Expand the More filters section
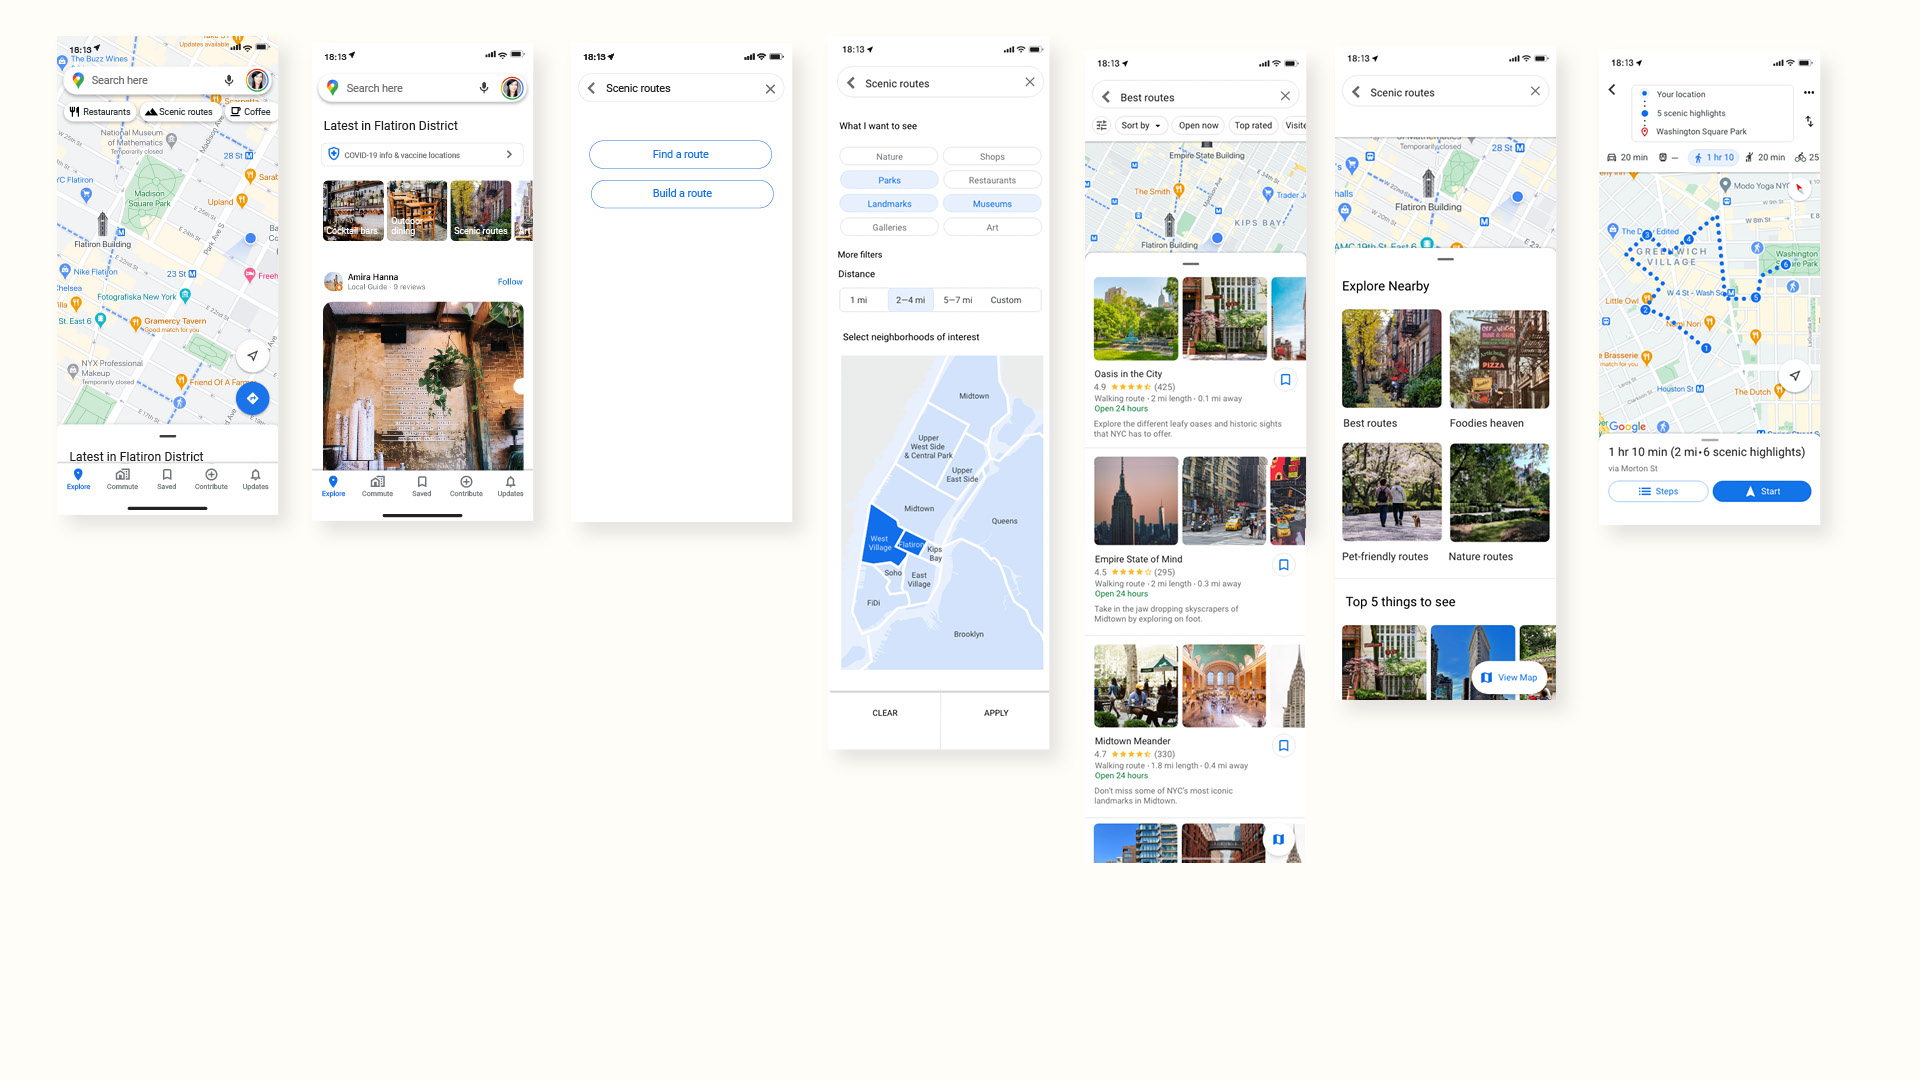This screenshot has width=1920, height=1080. pyautogui.click(x=864, y=253)
